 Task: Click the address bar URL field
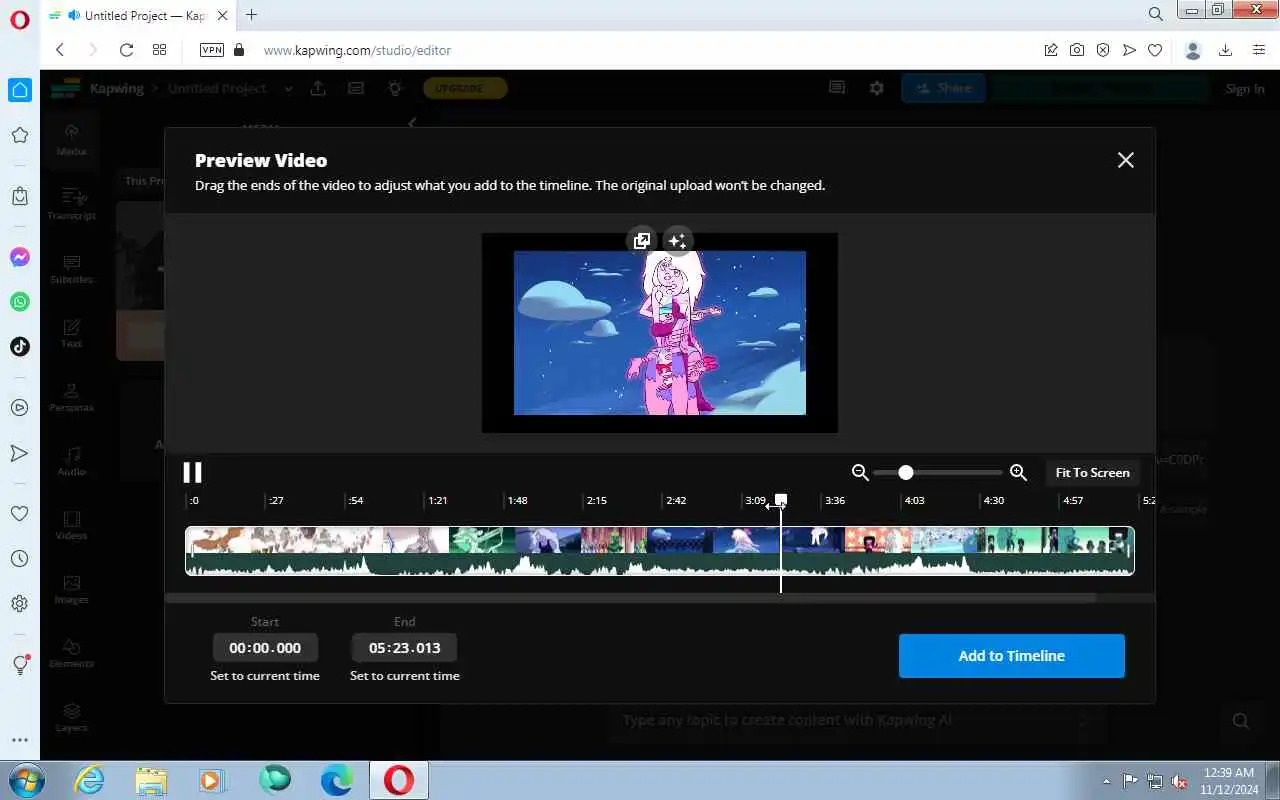[x=640, y=50]
